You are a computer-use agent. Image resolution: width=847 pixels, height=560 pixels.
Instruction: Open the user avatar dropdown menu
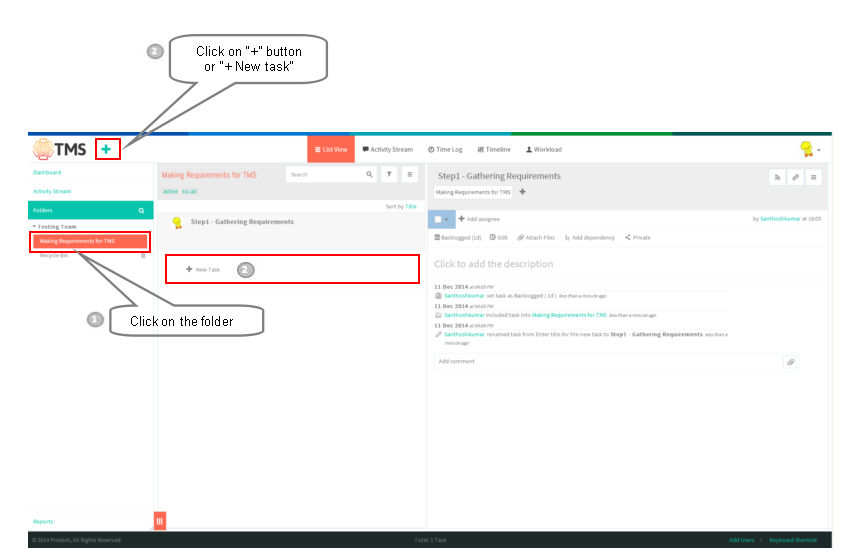(x=810, y=150)
